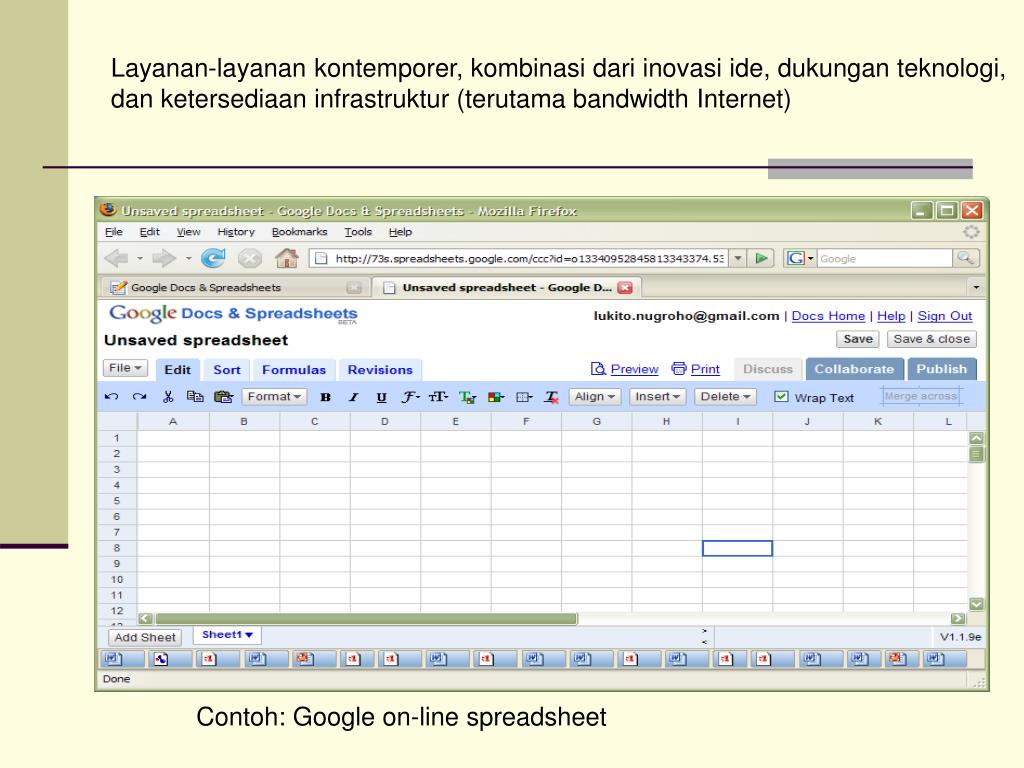Viewport: 1024px width, 768px height.
Task: Click the Print link
Action: (705, 369)
